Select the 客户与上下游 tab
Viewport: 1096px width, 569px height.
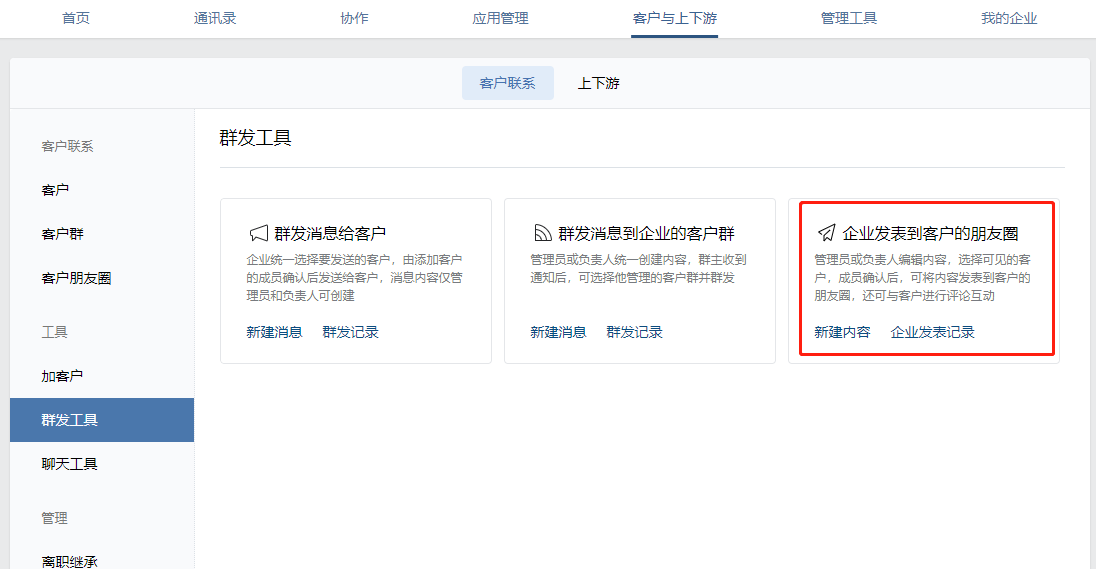click(x=675, y=18)
